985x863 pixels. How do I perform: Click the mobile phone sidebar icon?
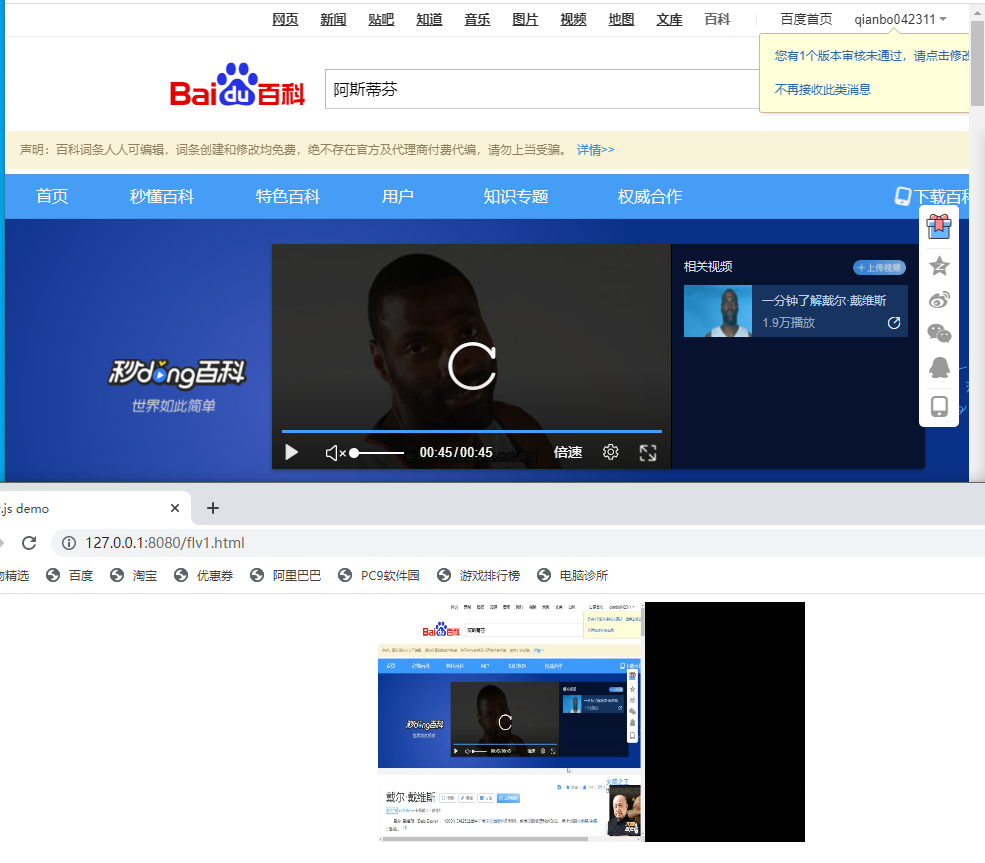pos(939,406)
